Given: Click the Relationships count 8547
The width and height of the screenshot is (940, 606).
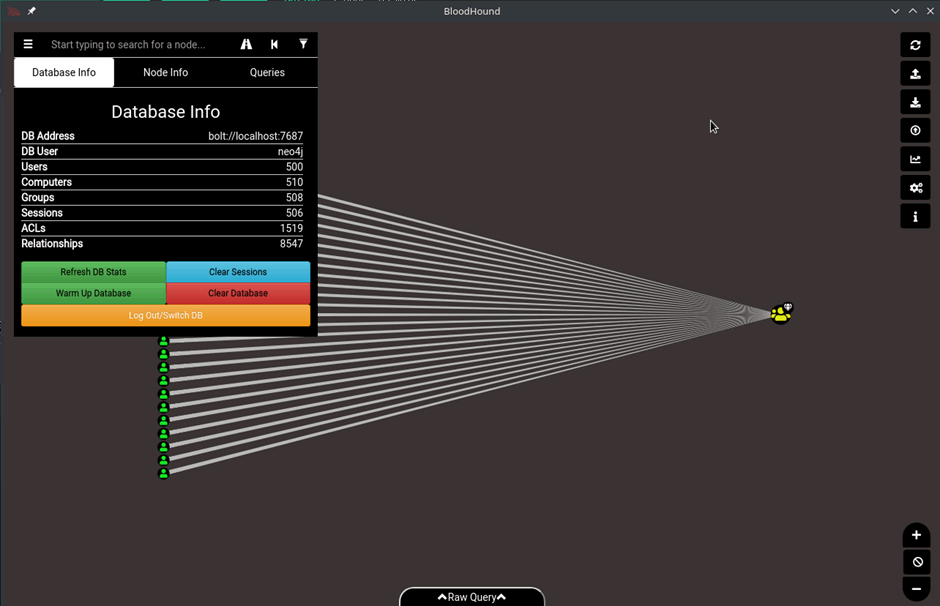Looking at the screenshot, I should [x=291, y=244].
